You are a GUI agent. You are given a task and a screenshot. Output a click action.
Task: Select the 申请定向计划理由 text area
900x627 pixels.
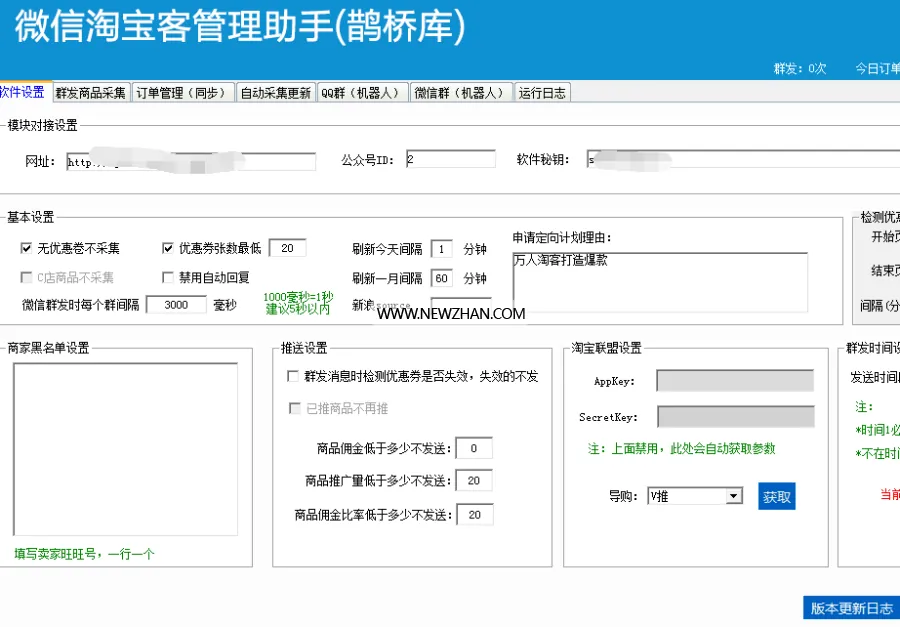(660, 282)
